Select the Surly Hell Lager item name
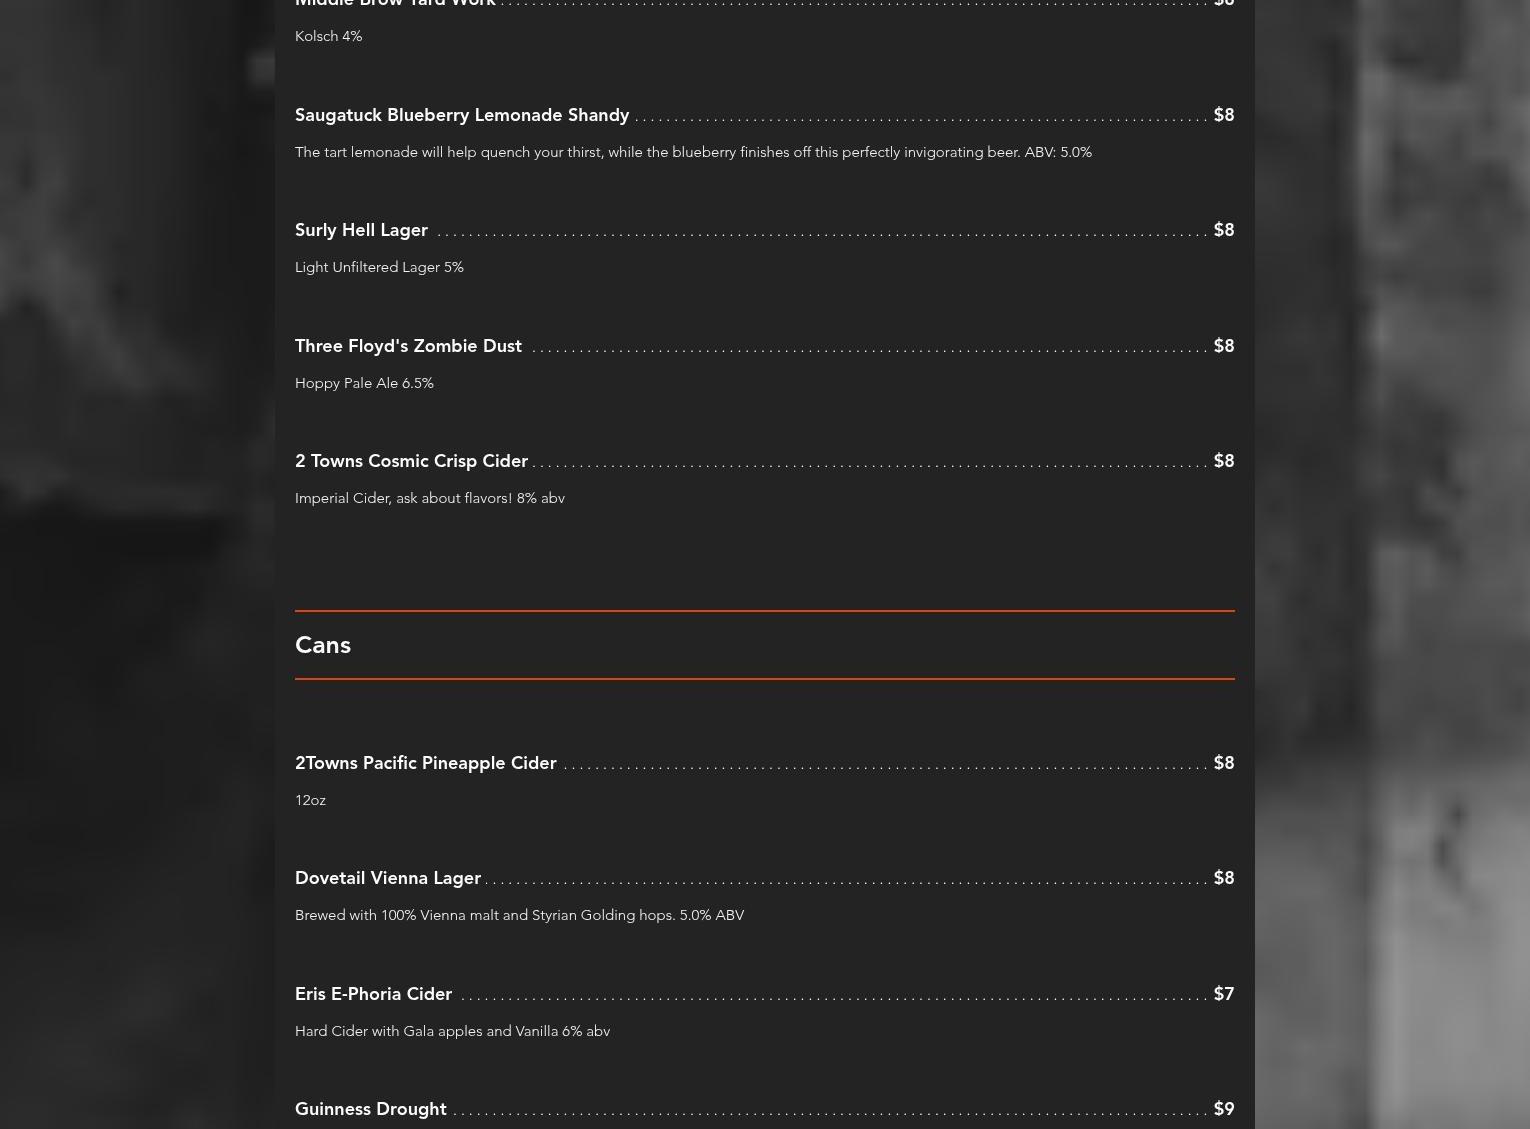This screenshot has width=1530, height=1129. tap(361, 230)
